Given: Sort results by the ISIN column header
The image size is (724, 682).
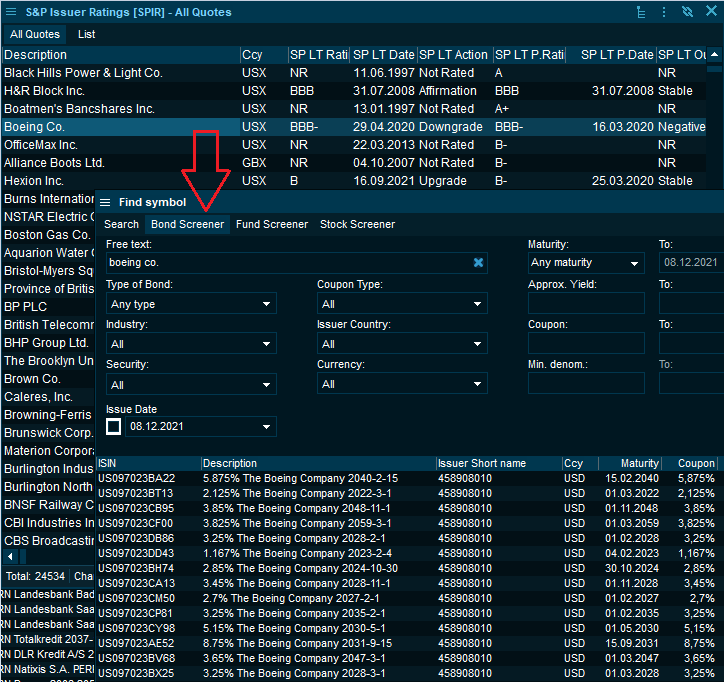Looking at the screenshot, I should (x=148, y=463).
